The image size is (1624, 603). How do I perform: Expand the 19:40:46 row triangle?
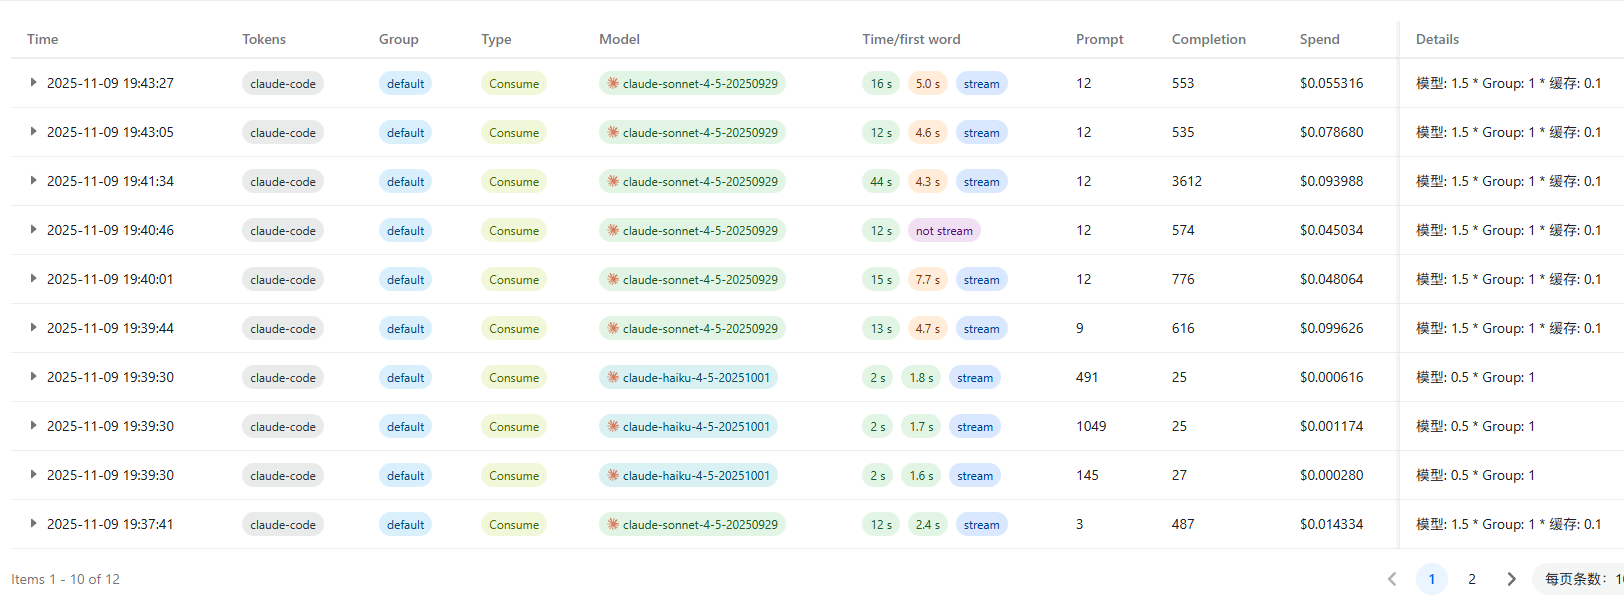(33, 230)
